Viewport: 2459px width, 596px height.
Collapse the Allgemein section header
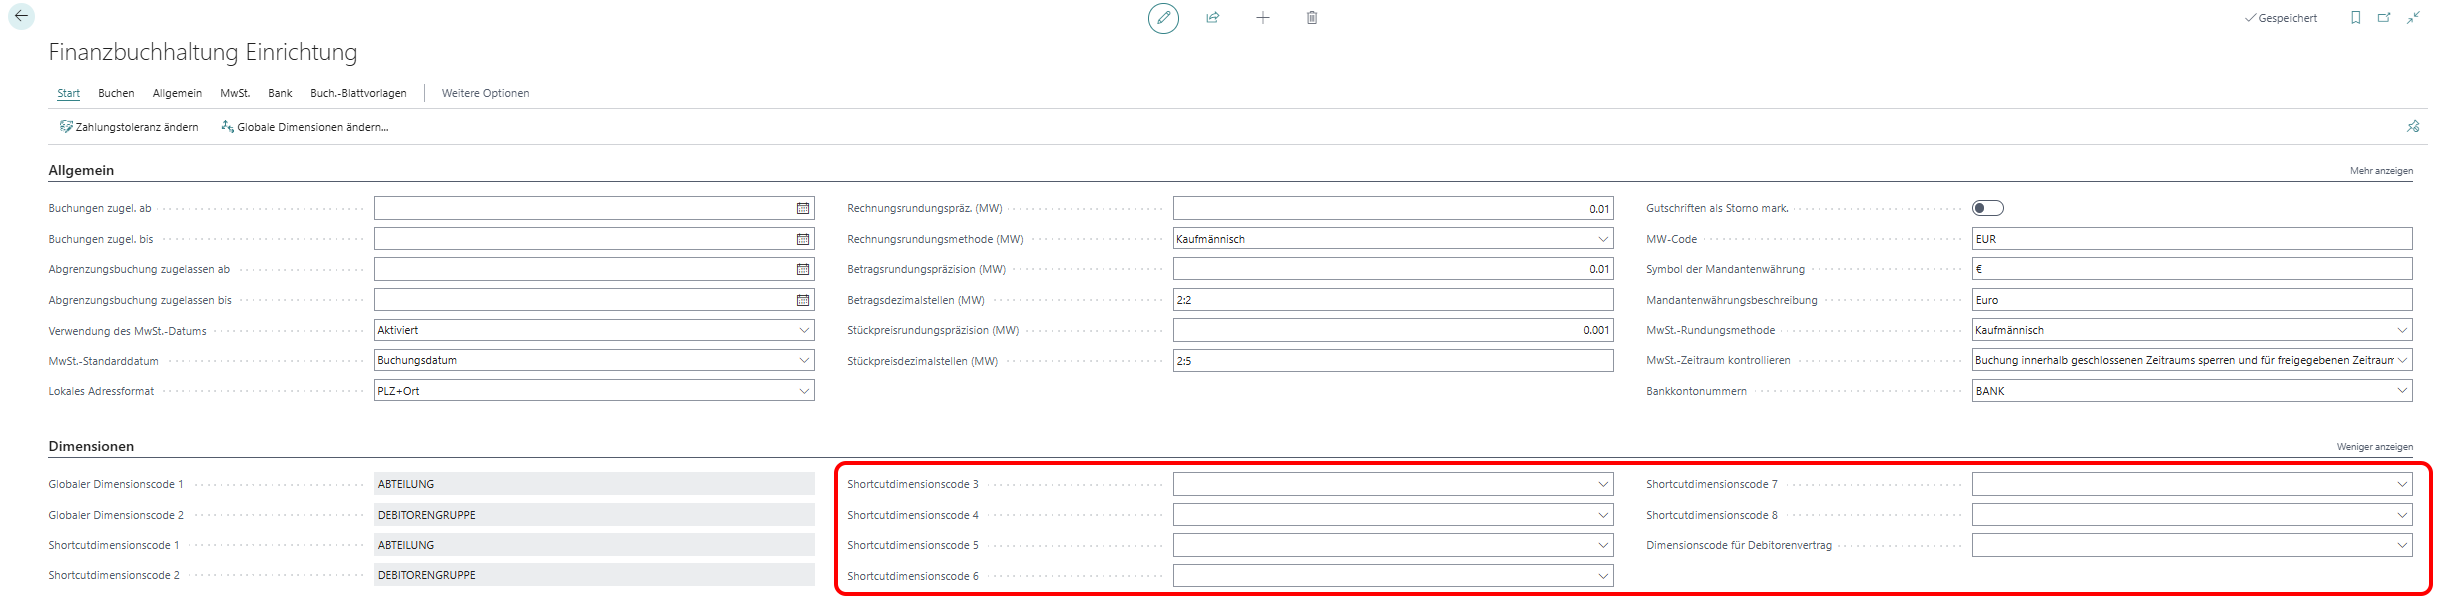(x=81, y=170)
